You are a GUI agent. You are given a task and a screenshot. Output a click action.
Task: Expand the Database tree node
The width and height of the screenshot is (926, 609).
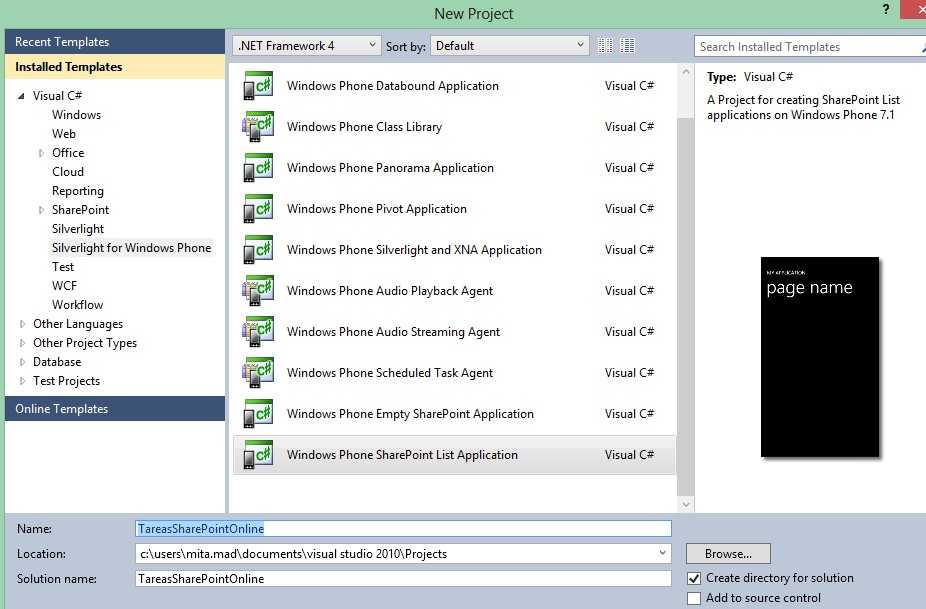click(x=22, y=362)
